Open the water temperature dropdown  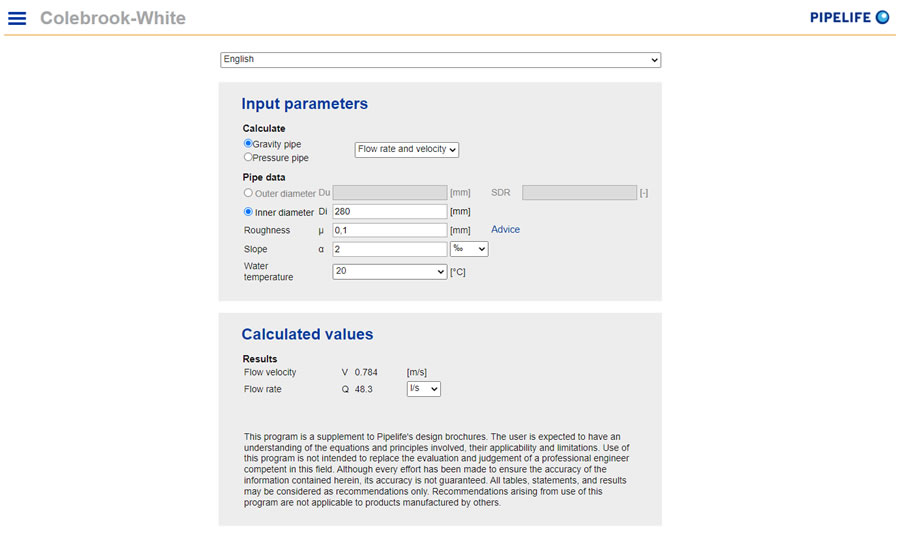[390, 272]
